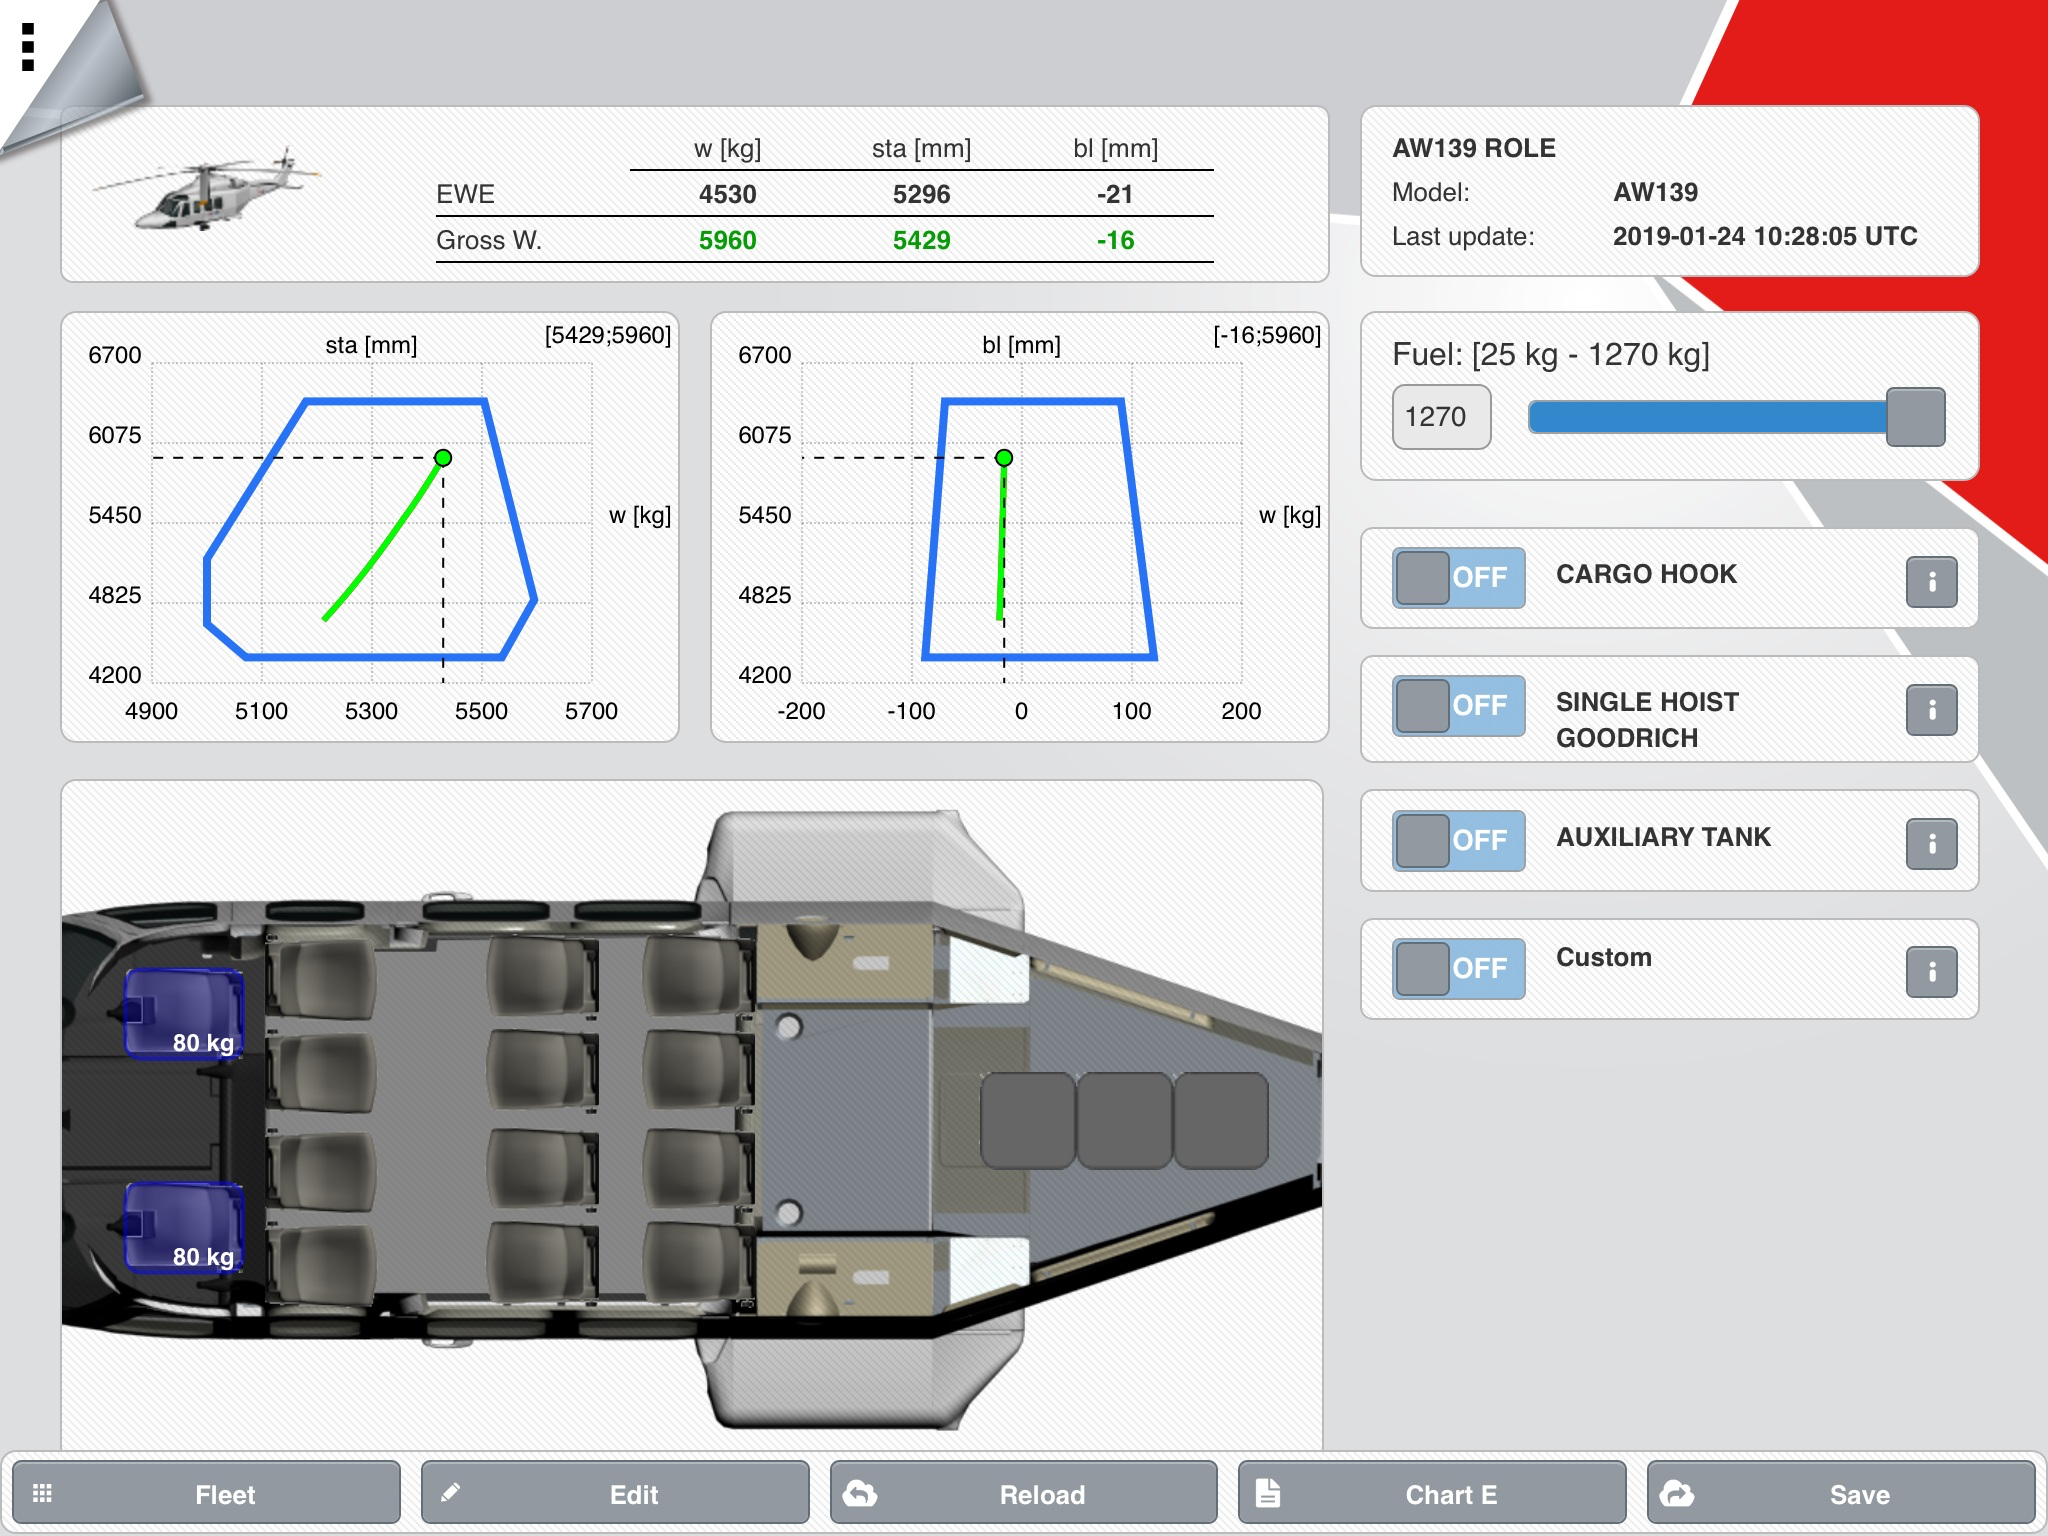Show info for Auxiliary Tank
The width and height of the screenshot is (2048, 1536).
pos(1931,844)
